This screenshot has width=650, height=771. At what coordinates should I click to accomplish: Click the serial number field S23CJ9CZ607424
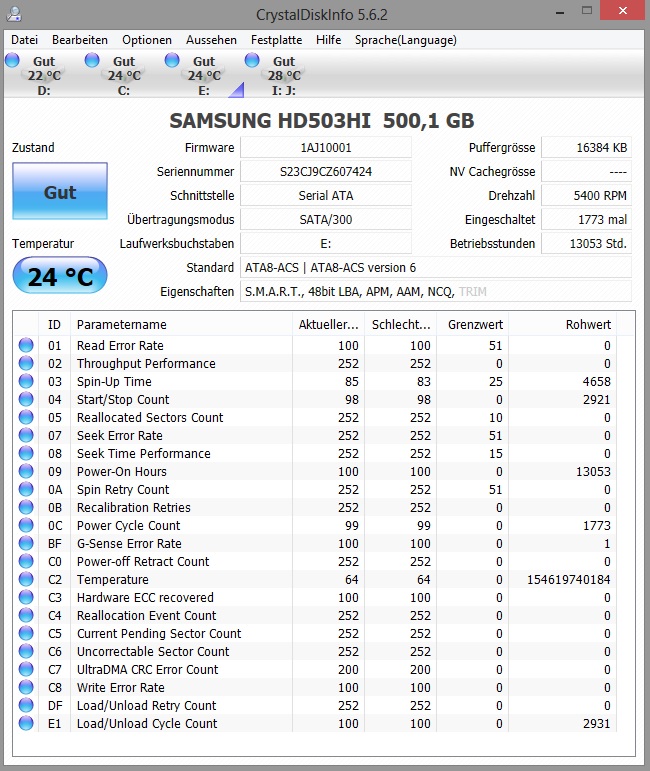click(x=325, y=172)
